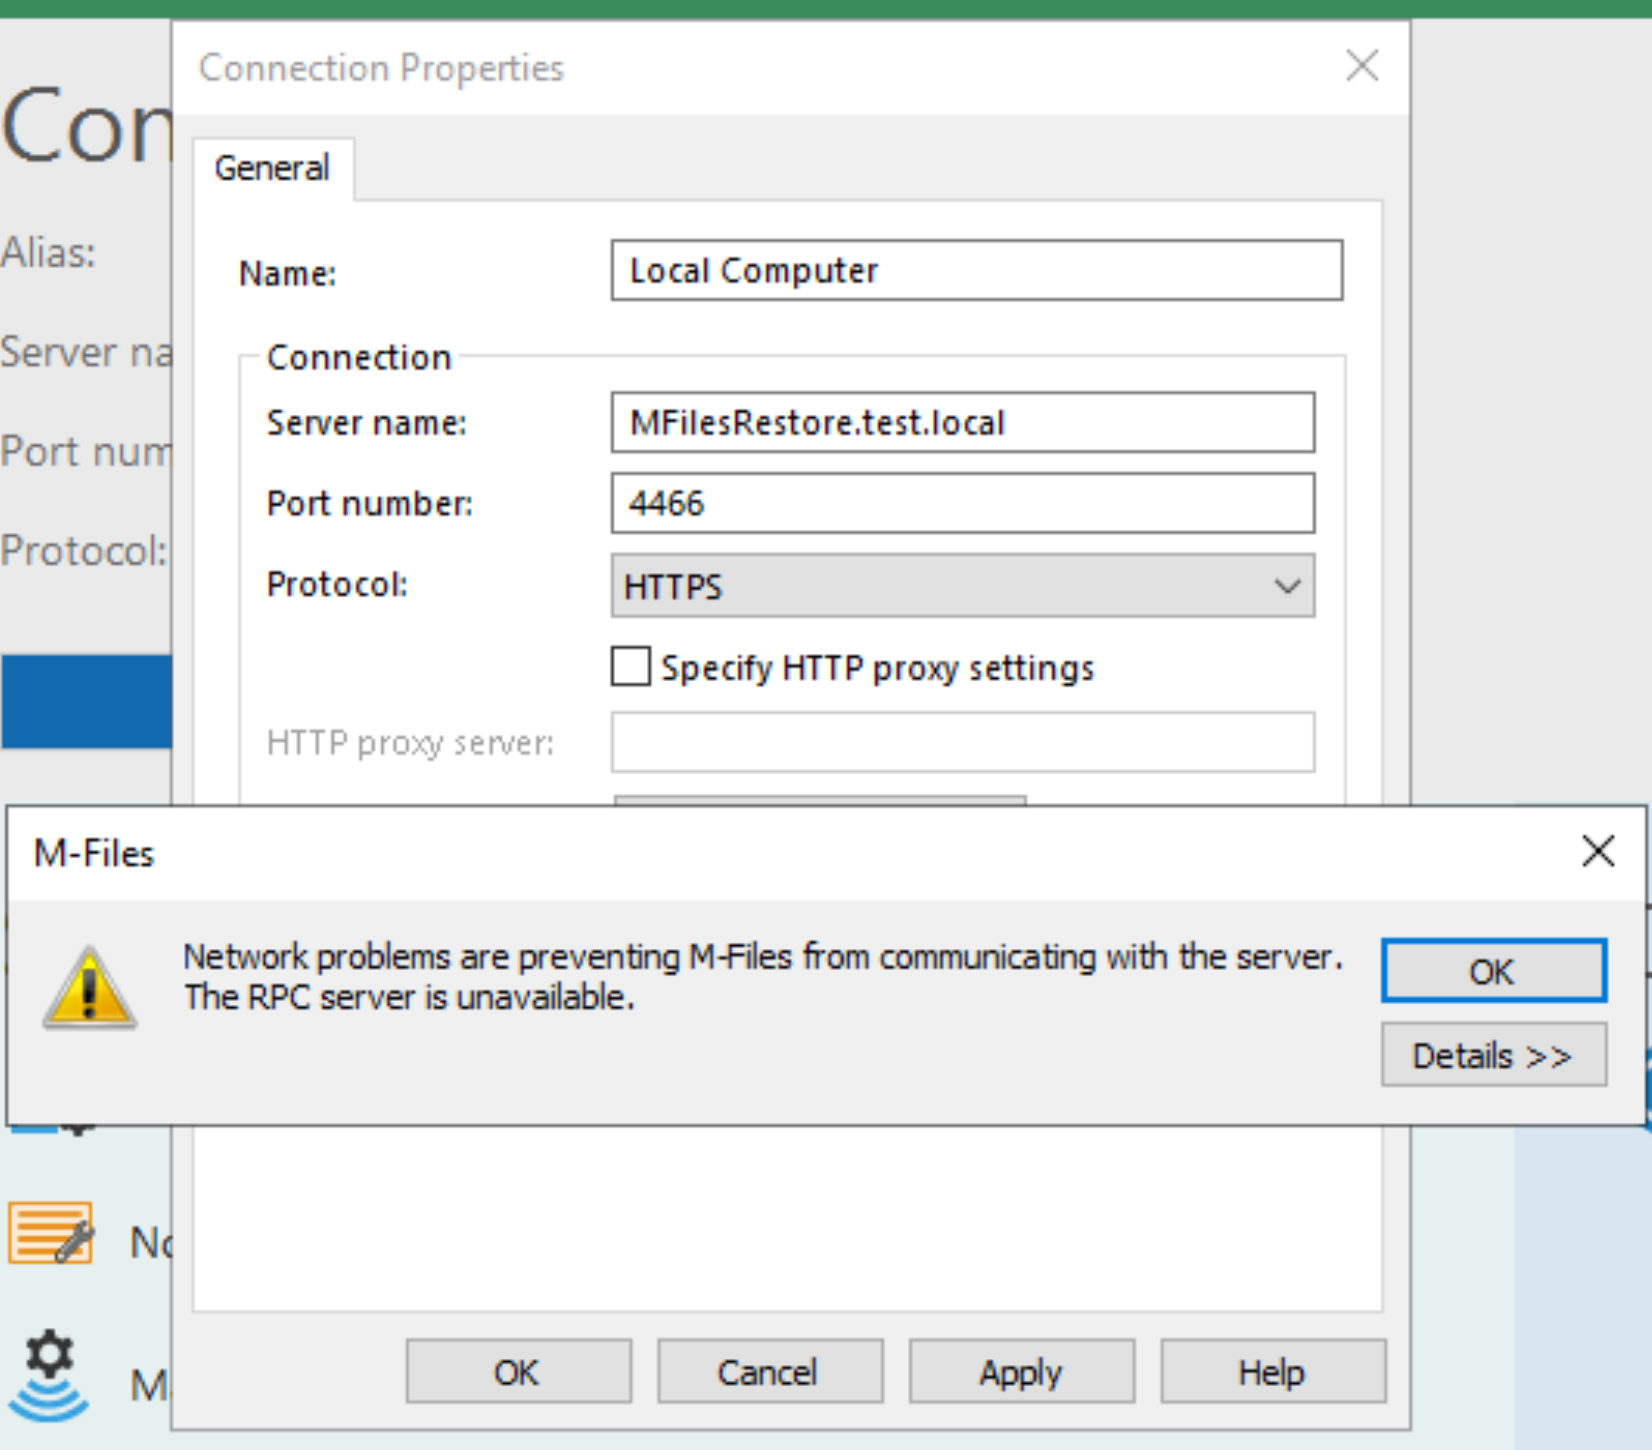Click the Alias label in background window
Viewport: 1652px width, 1450px height.
coord(48,252)
